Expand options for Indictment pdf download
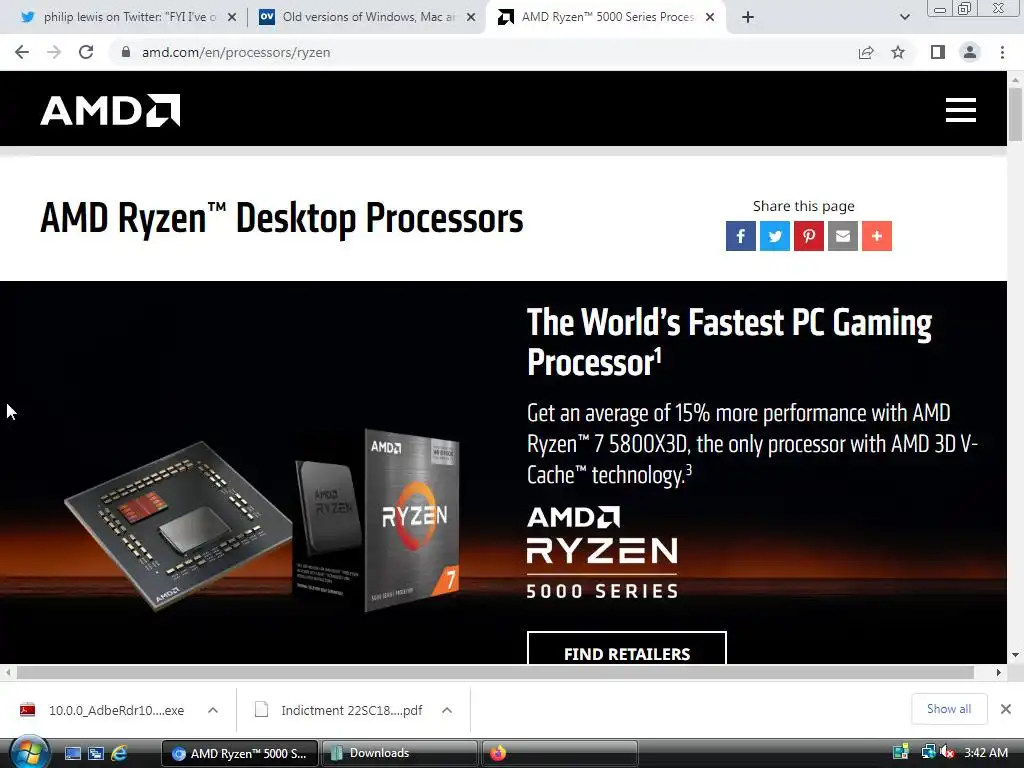The width and height of the screenshot is (1024, 768). click(x=447, y=710)
